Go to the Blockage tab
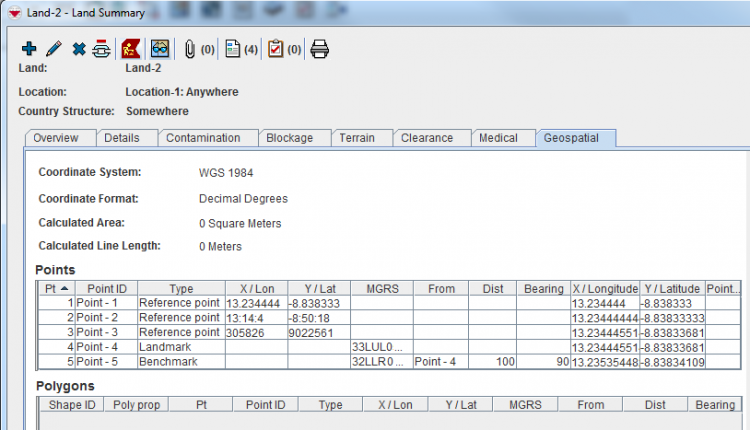 290,138
